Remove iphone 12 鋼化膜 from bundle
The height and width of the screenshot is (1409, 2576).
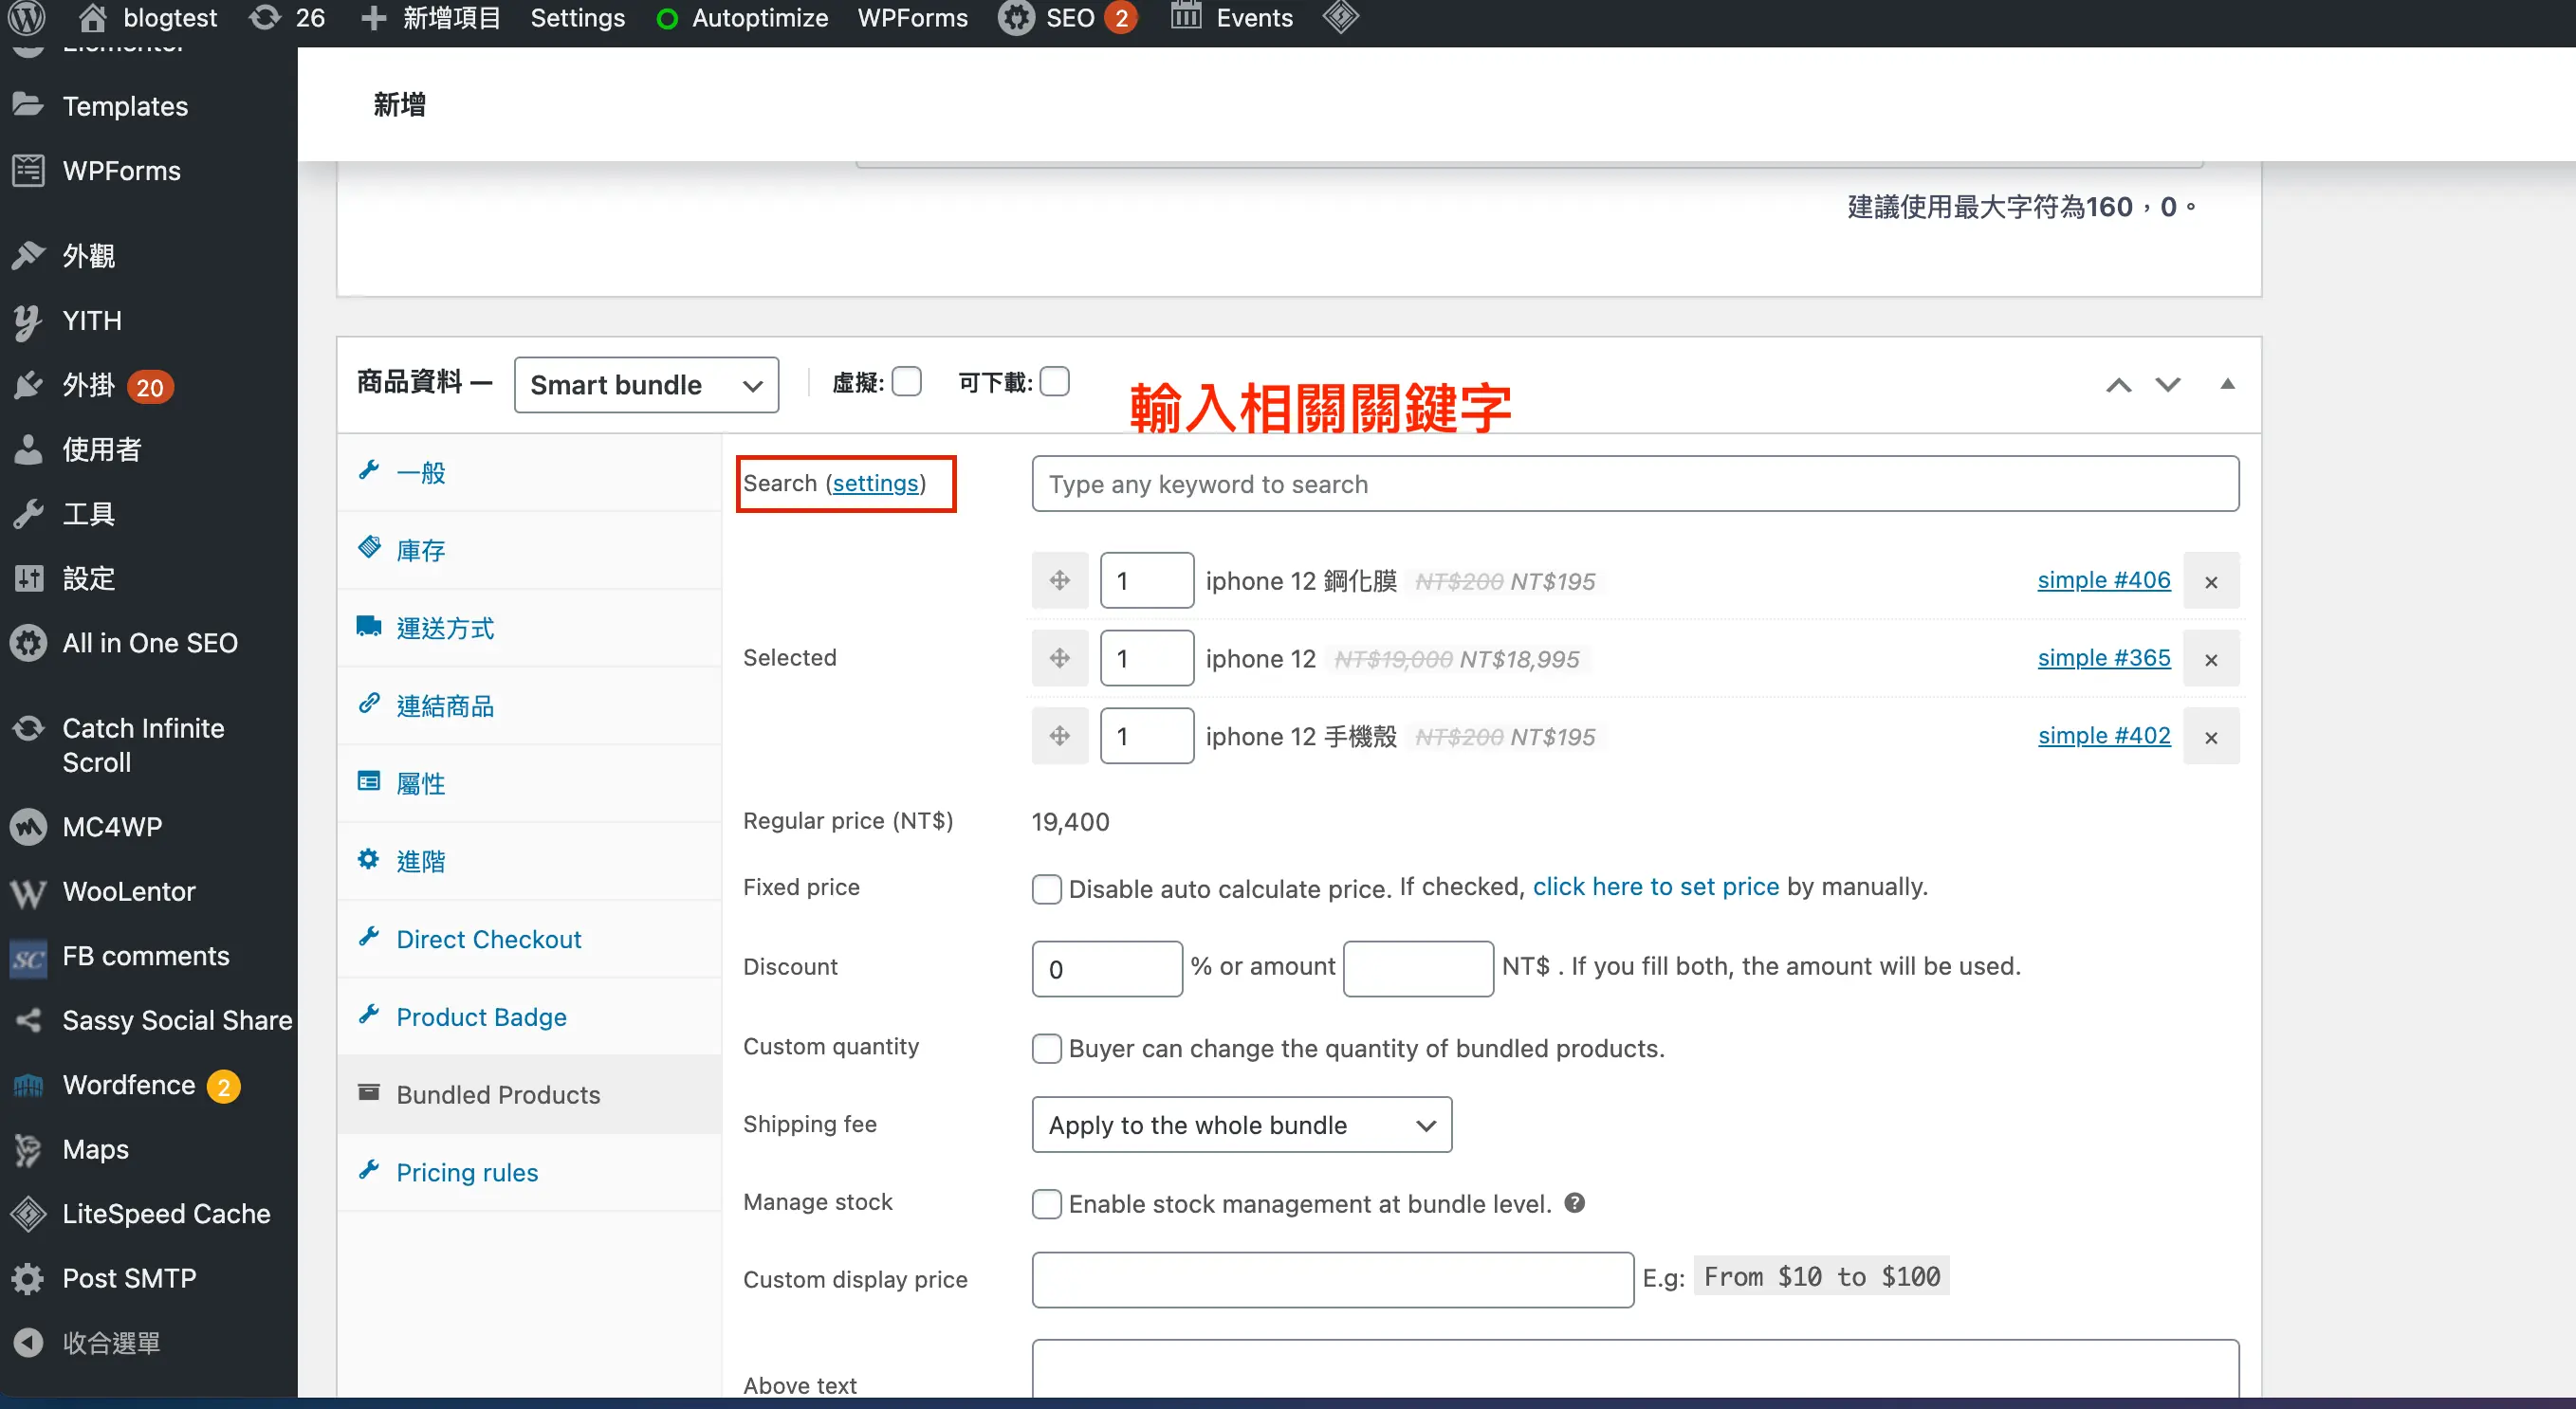[x=2211, y=581]
